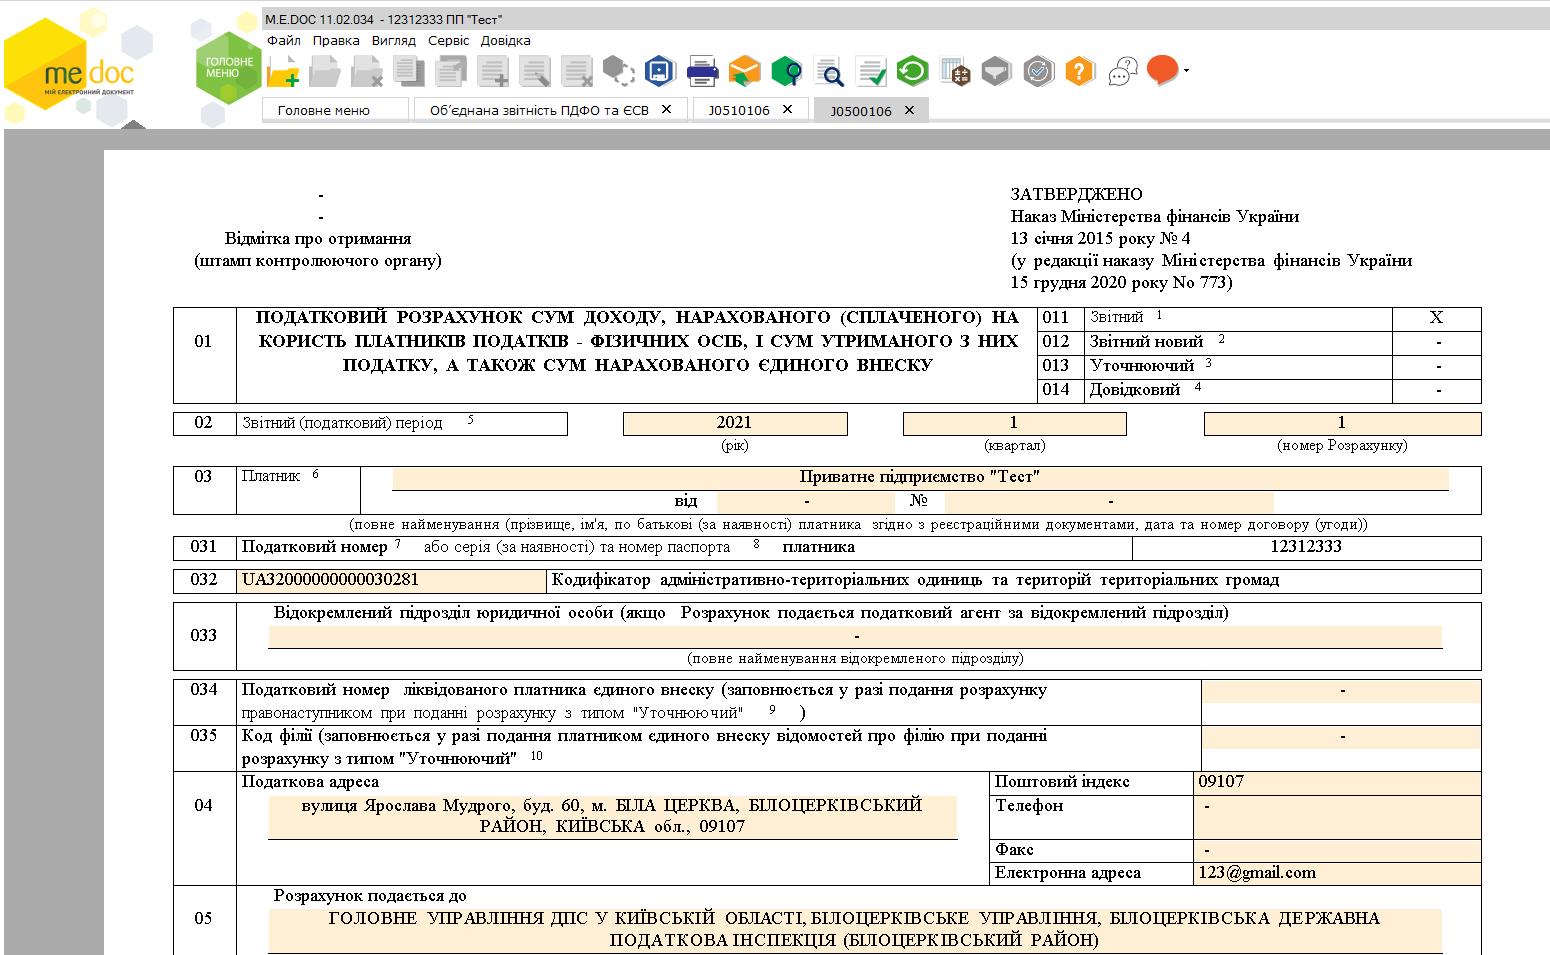1550x955 pixels.
Task: Toggle the 013 Уточнюючий mark cell
Action: (x=1436, y=366)
